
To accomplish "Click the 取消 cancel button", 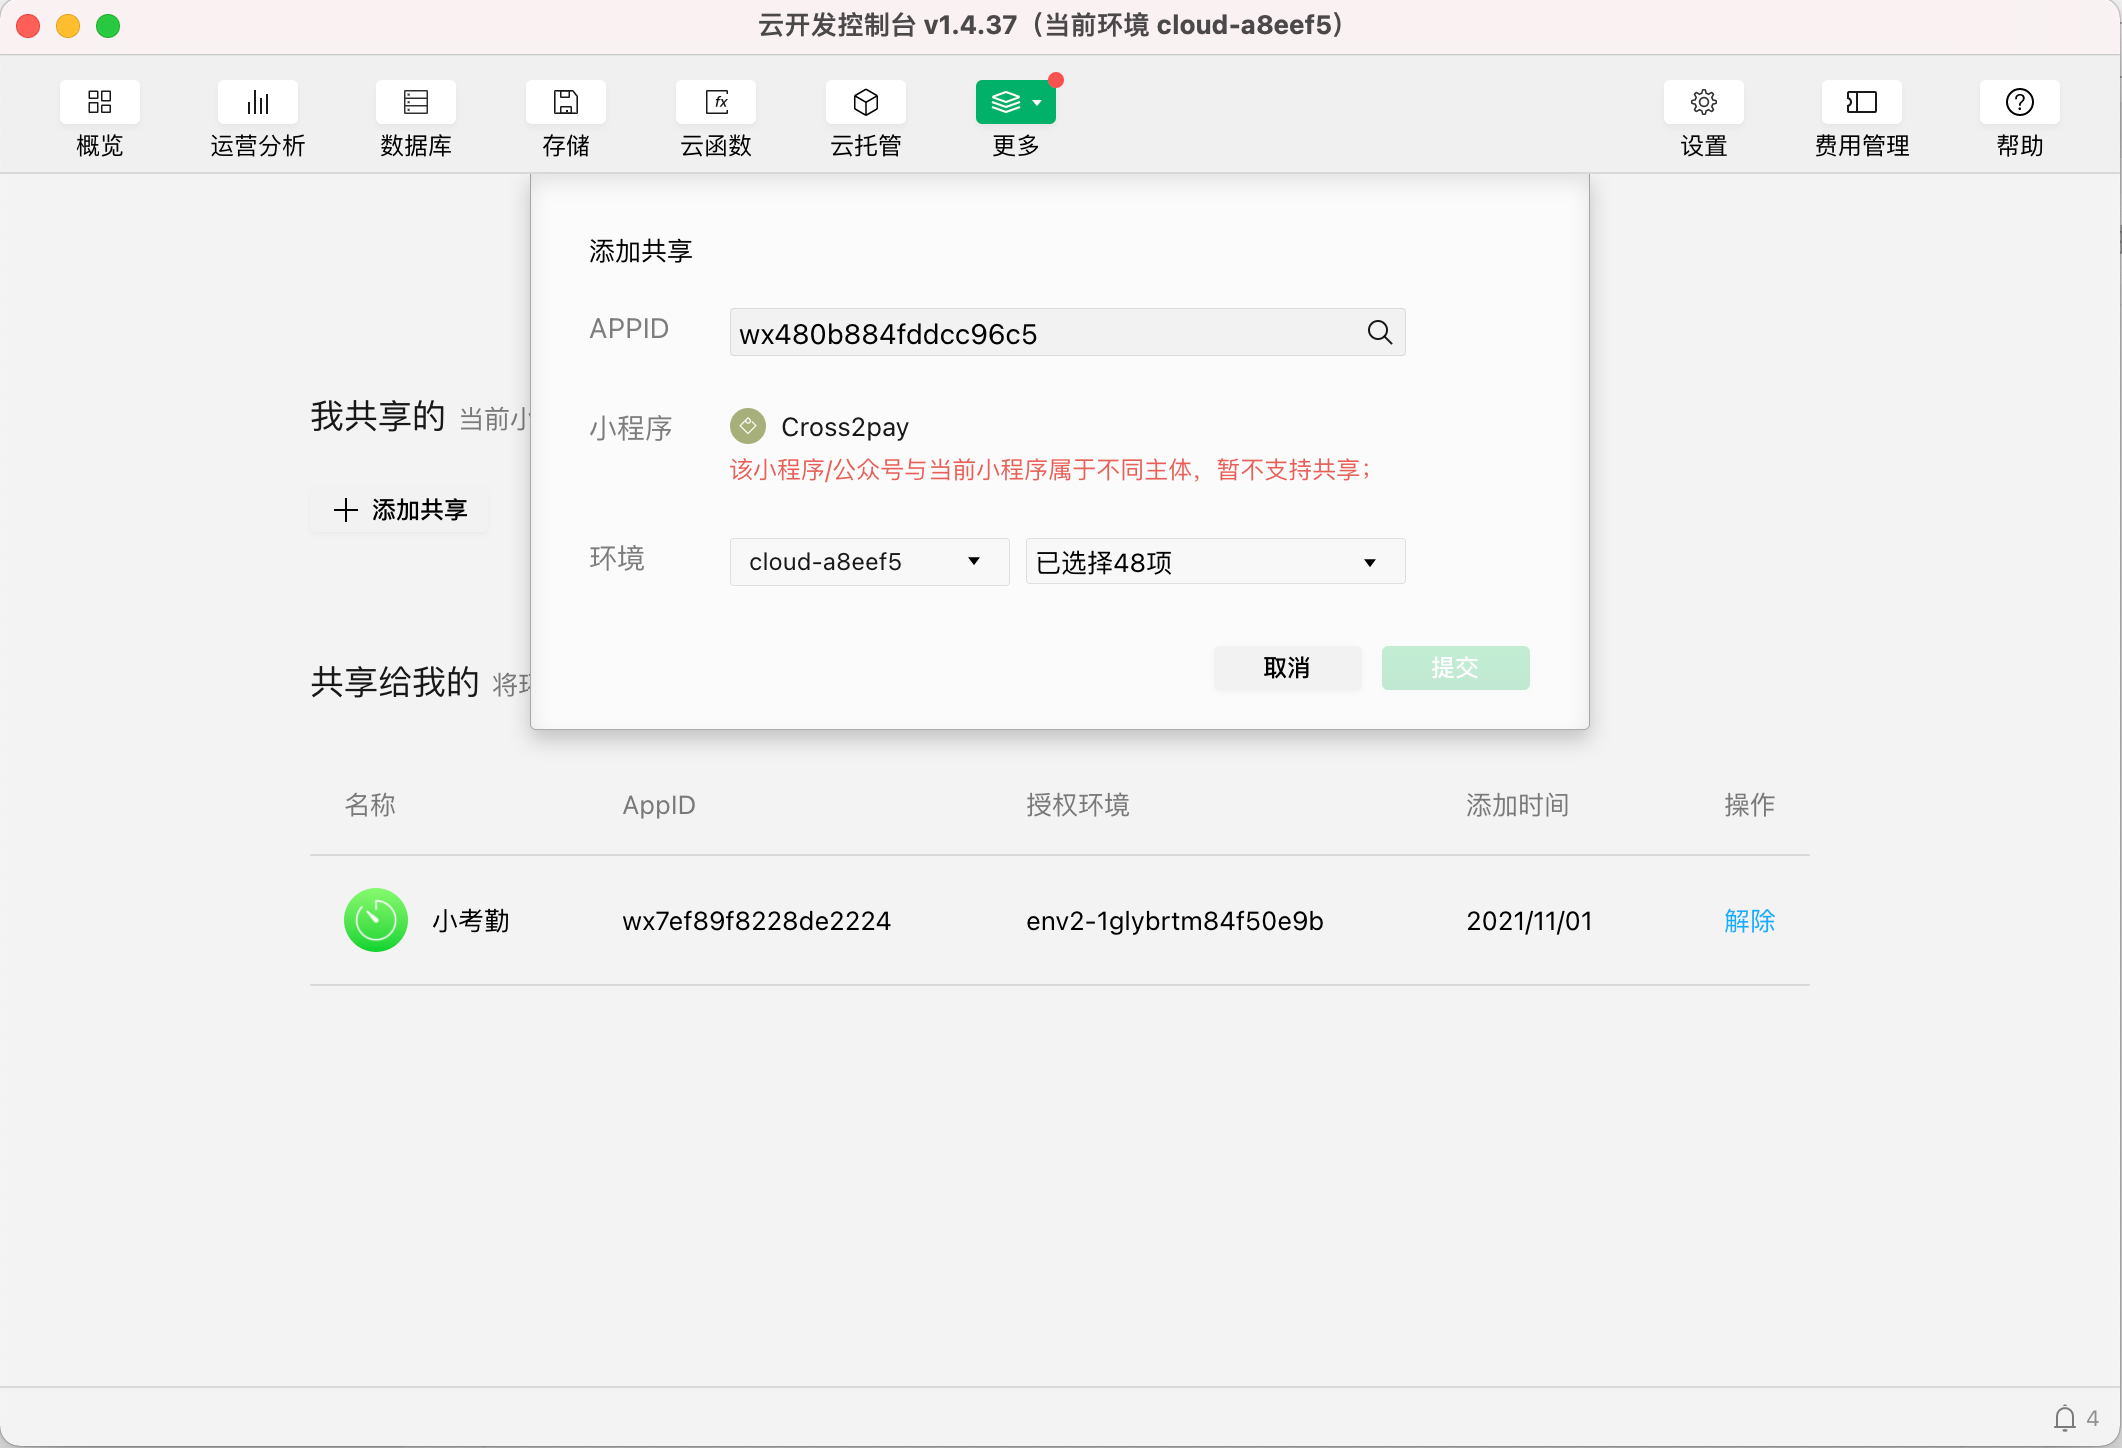I will [x=1286, y=668].
